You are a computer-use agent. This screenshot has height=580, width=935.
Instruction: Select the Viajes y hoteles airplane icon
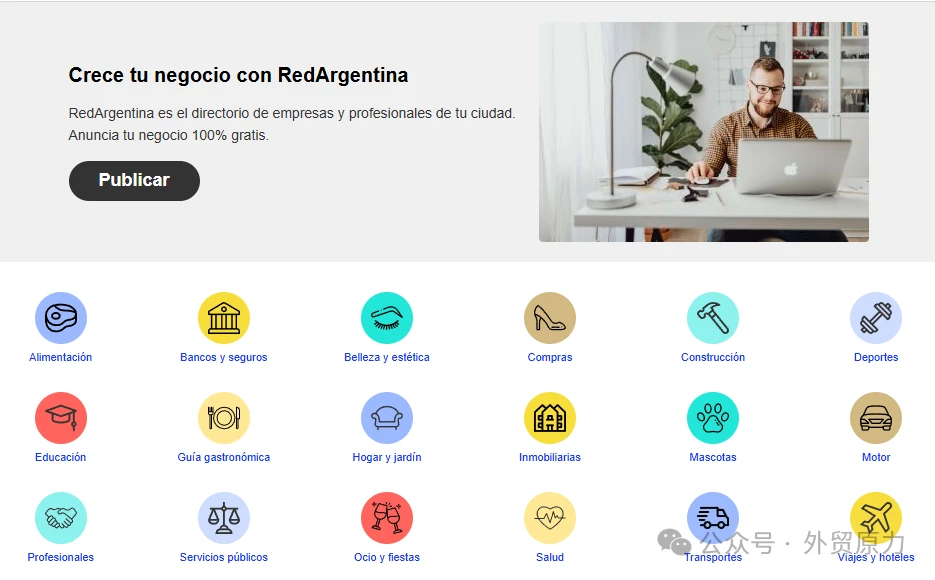(x=876, y=518)
